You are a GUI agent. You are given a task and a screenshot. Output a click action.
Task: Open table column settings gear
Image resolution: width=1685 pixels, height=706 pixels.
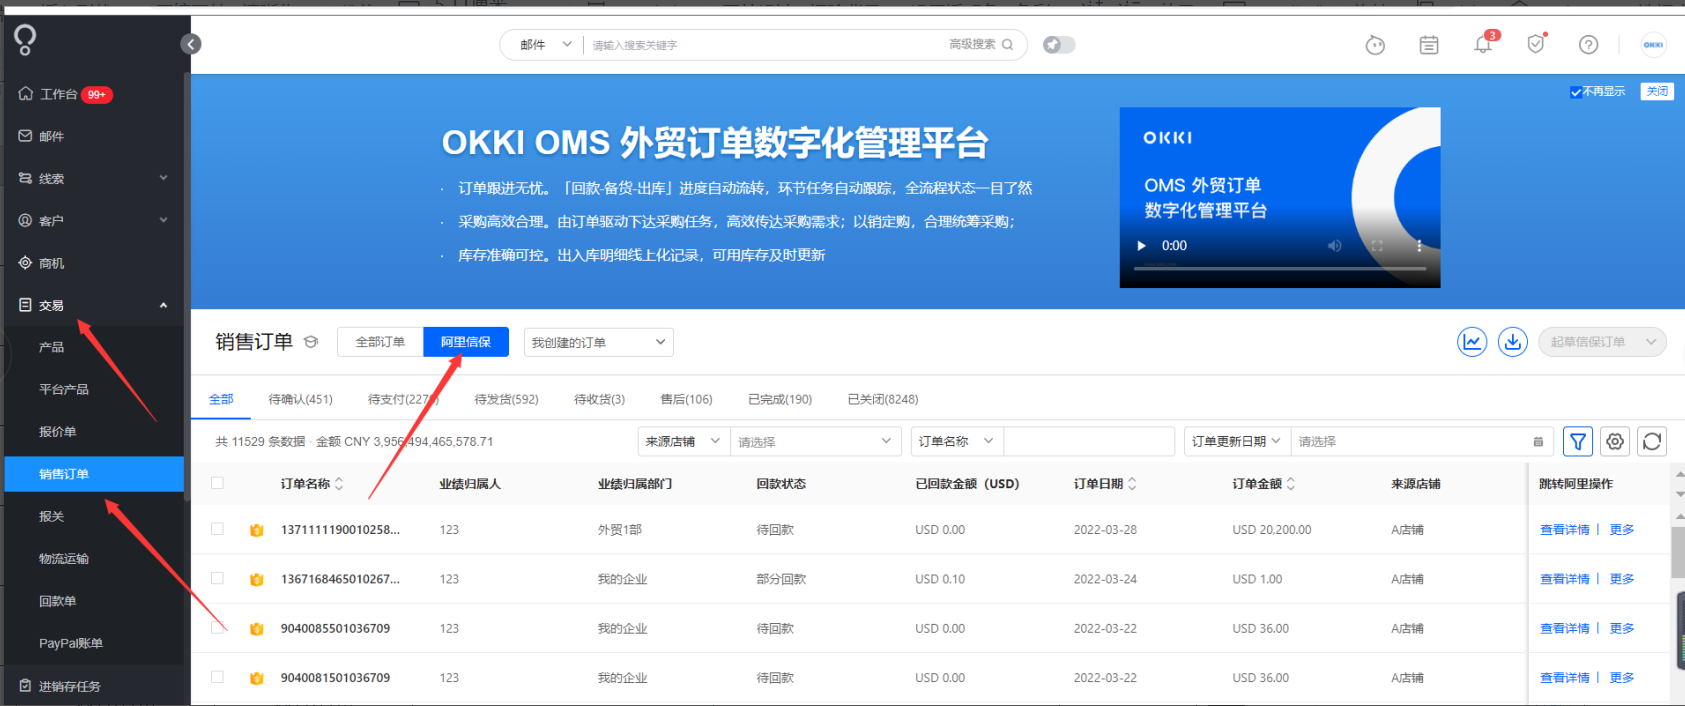pyautogui.click(x=1615, y=441)
